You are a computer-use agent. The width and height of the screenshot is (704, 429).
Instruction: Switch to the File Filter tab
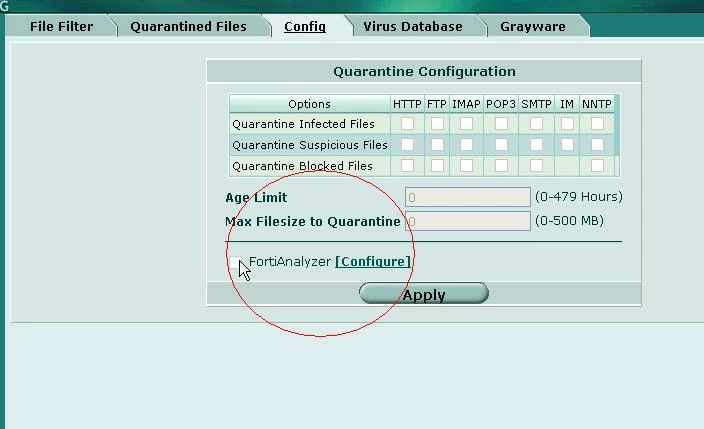coord(62,27)
